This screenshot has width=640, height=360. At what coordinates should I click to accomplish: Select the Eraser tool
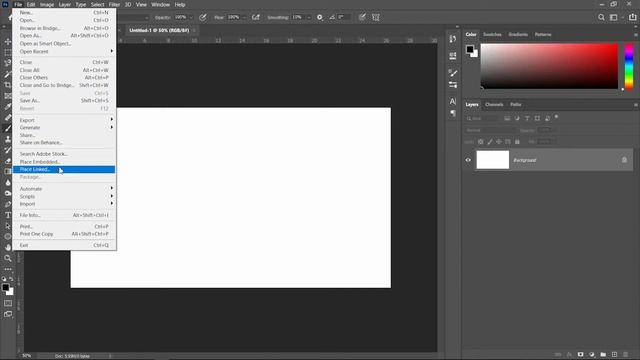[8, 161]
